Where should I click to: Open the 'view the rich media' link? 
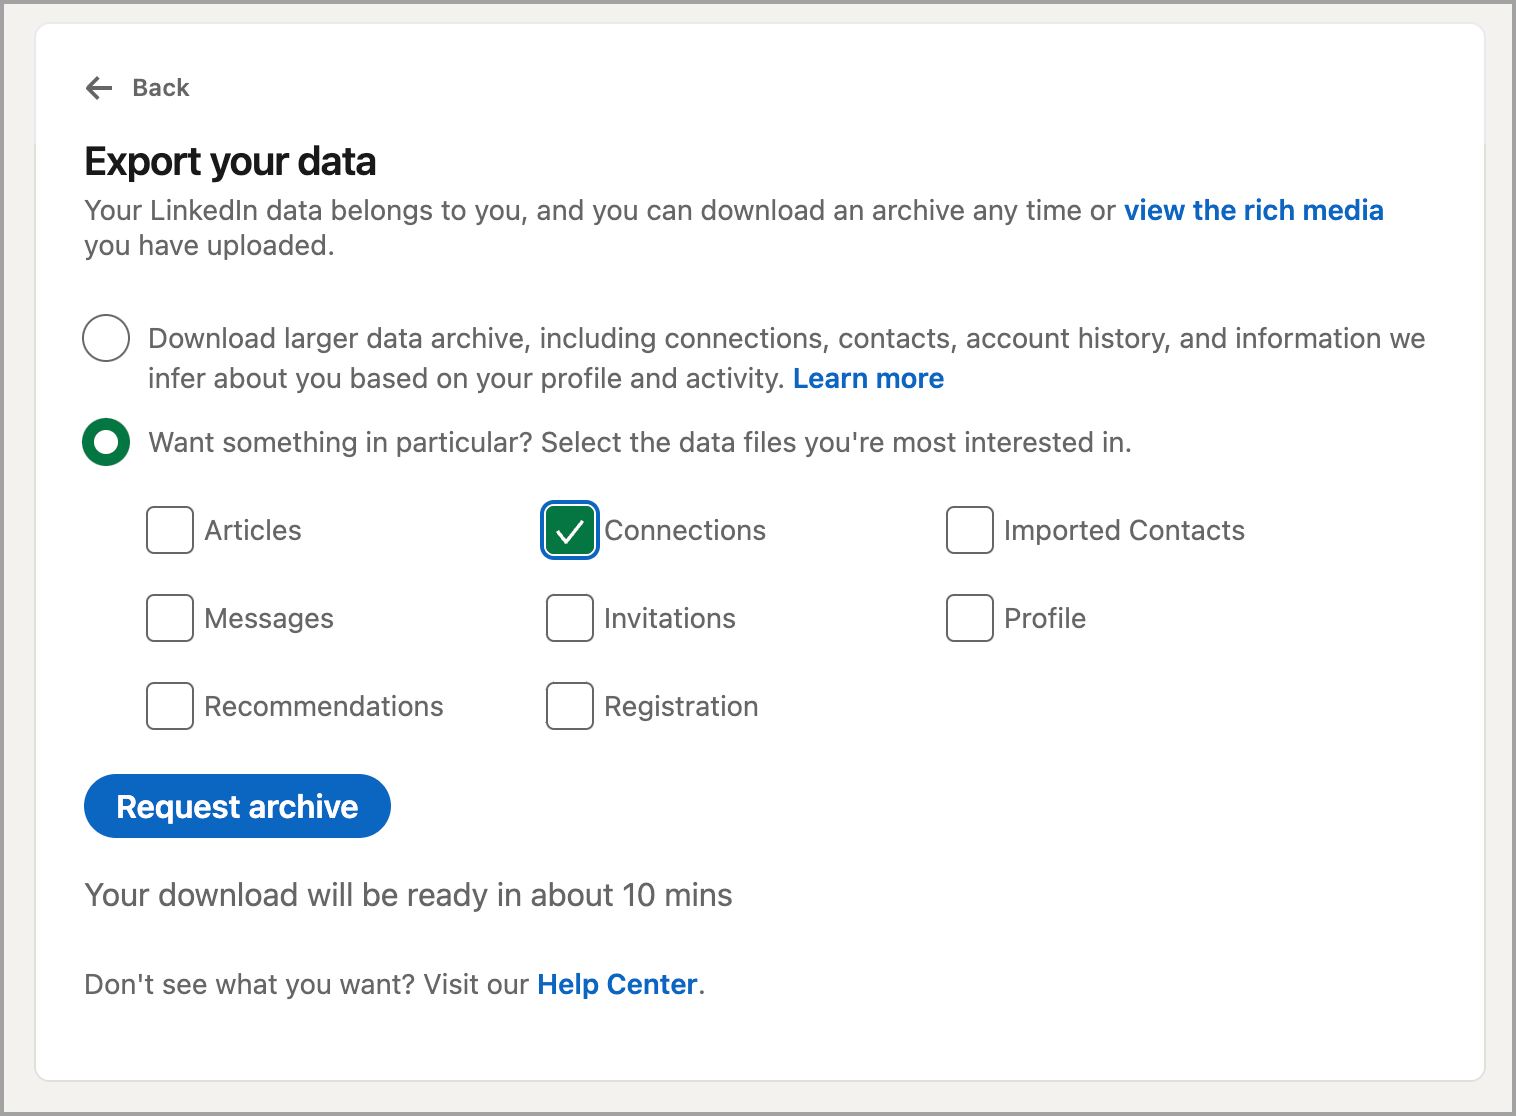click(1253, 210)
